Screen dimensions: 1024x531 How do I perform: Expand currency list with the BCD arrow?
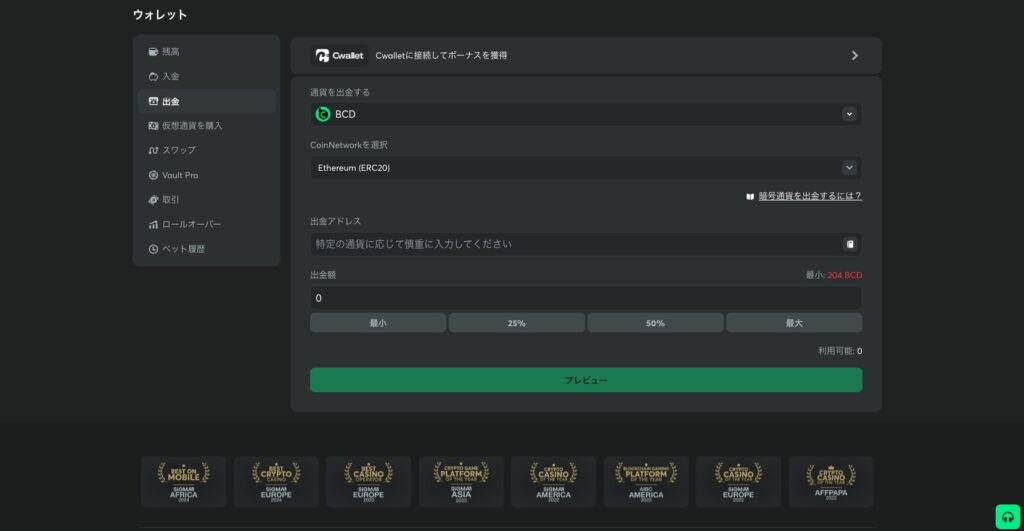point(849,114)
